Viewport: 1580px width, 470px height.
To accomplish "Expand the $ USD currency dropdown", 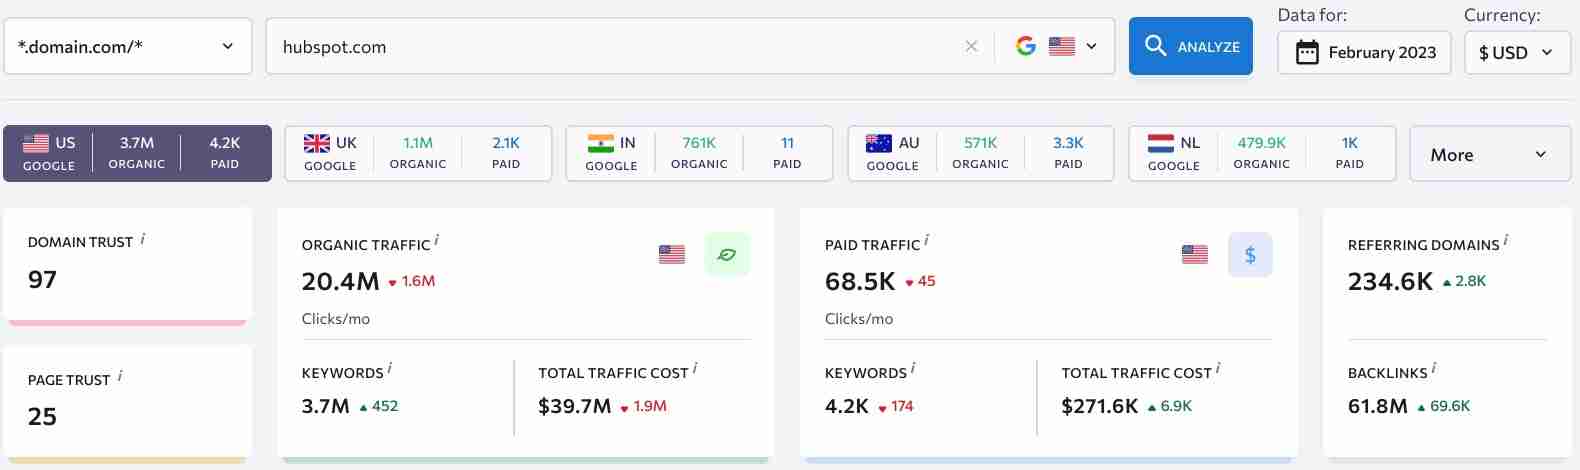I will coord(1516,52).
